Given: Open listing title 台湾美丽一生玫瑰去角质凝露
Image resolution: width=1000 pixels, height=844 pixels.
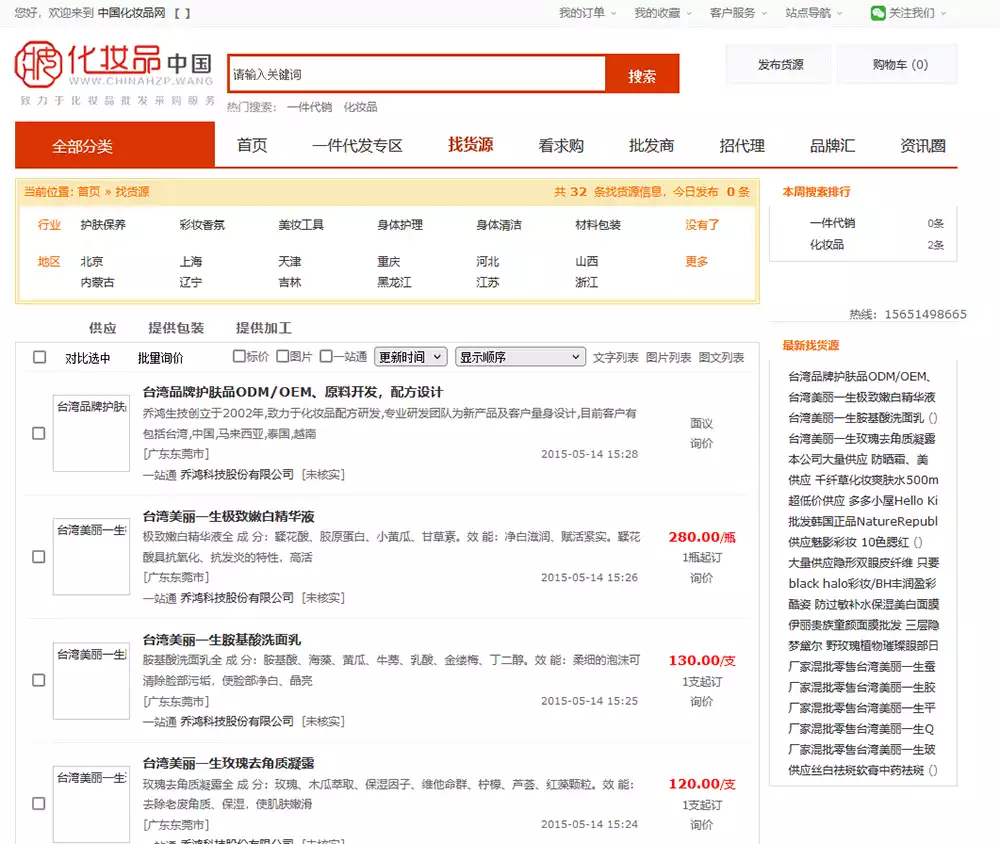Looking at the screenshot, I should click(x=228, y=763).
